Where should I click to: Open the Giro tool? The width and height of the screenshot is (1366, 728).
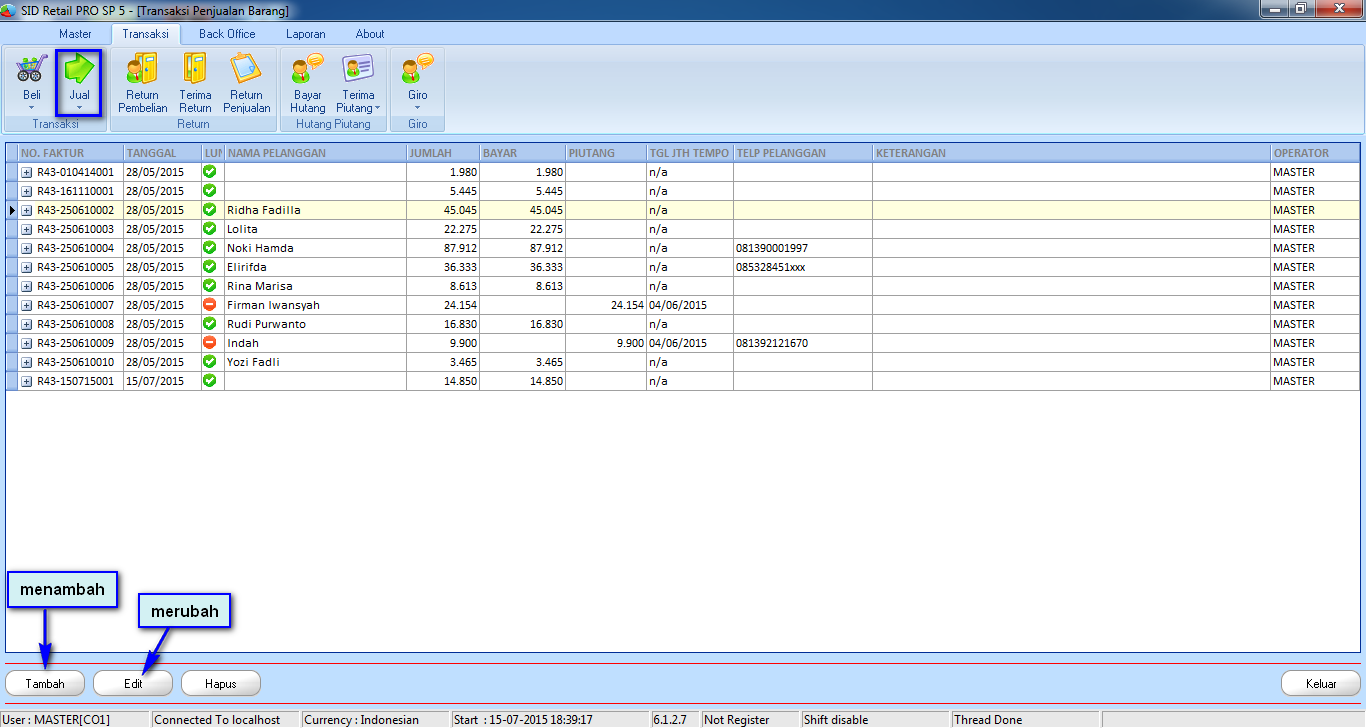(418, 80)
